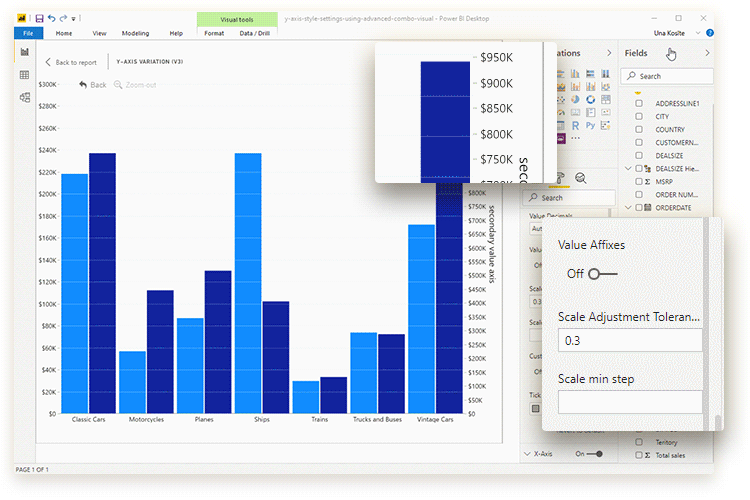
Task: Click the Redo arrow in quick access toolbar
Action: 63,19
